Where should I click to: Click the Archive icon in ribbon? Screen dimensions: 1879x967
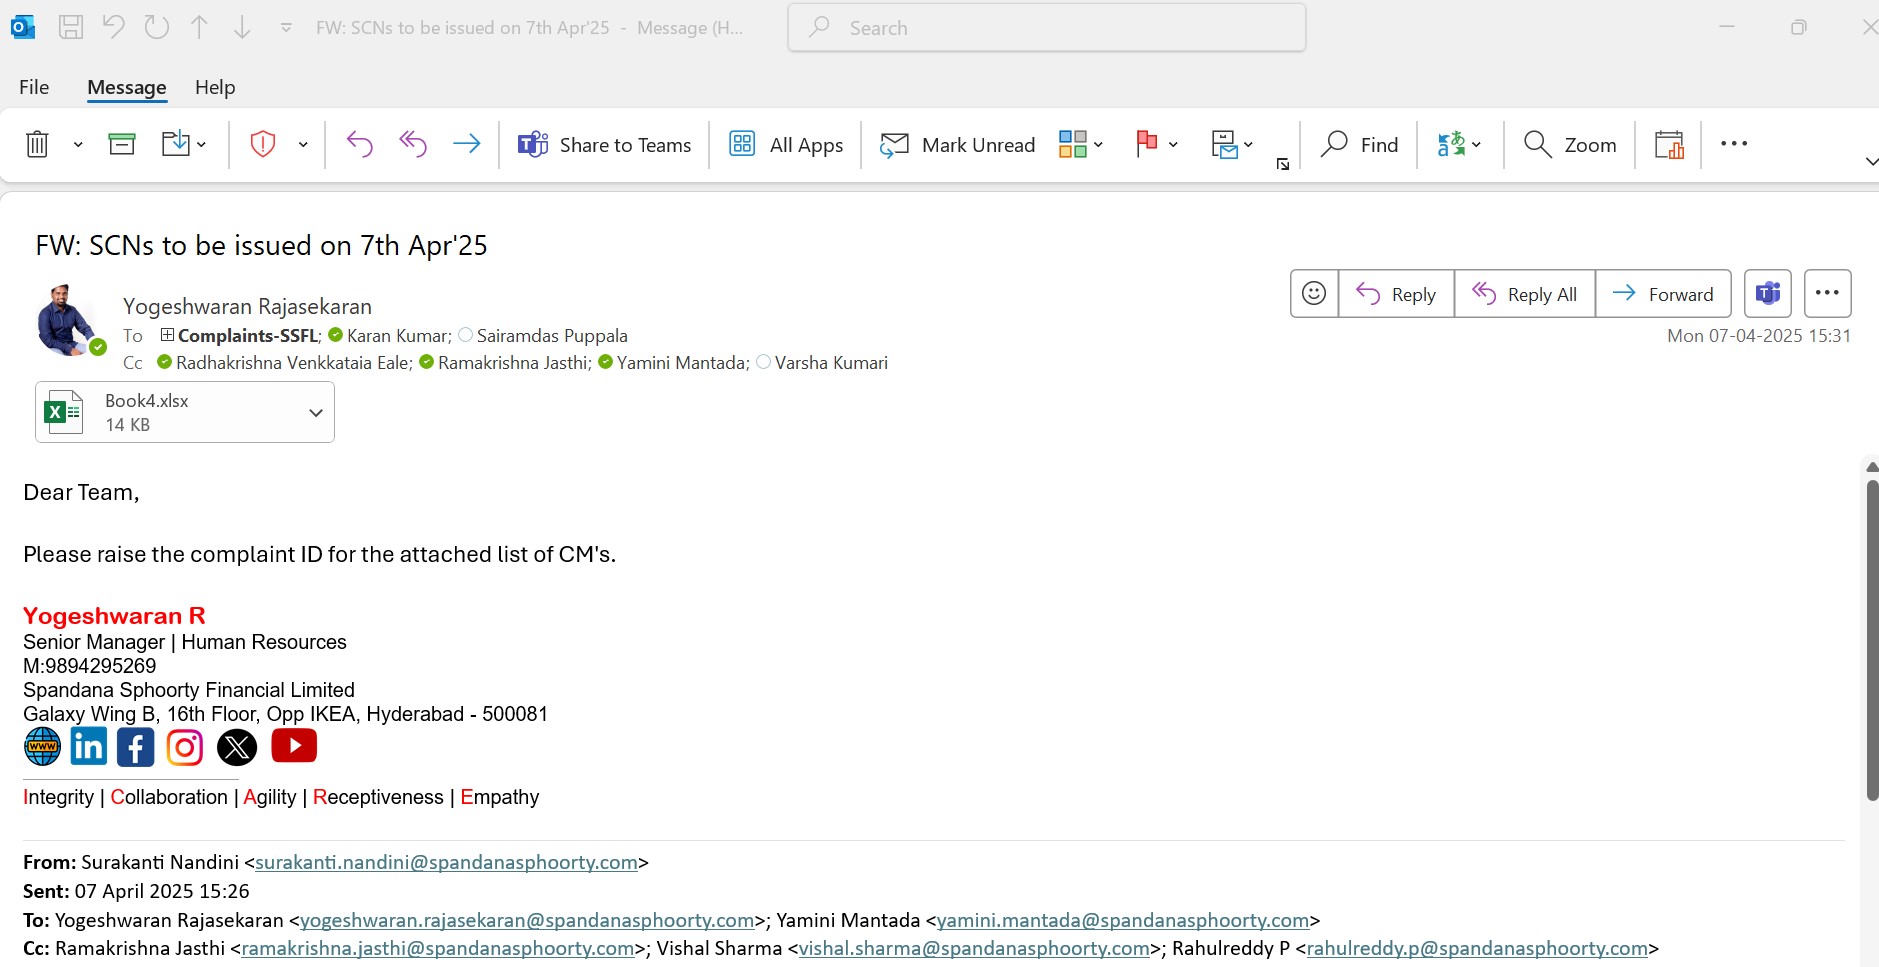(x=122, y=145)
